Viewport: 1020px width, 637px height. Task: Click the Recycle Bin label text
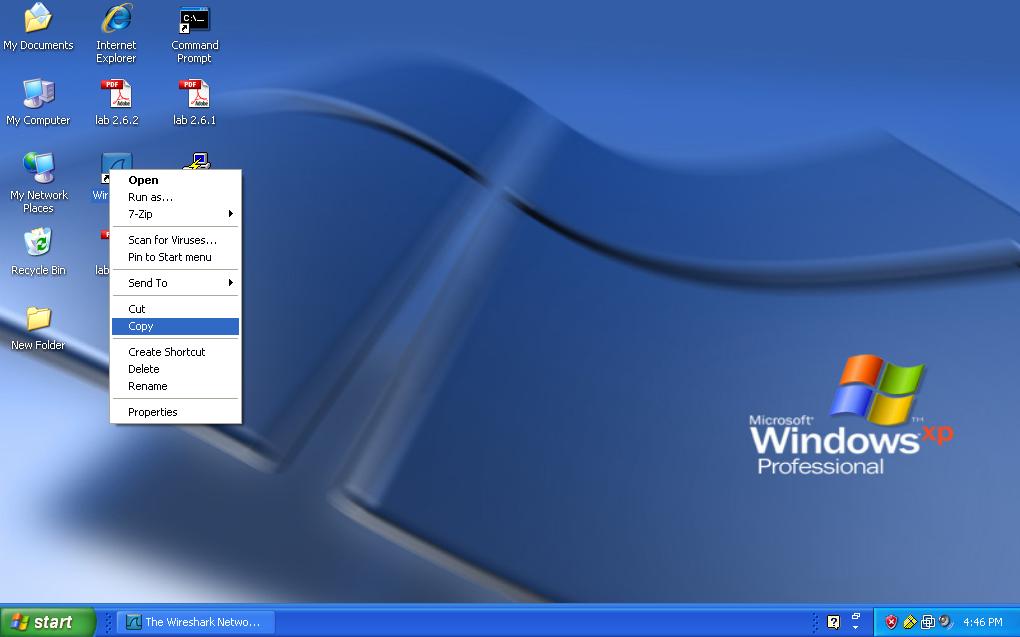click(x=38, y=270)
